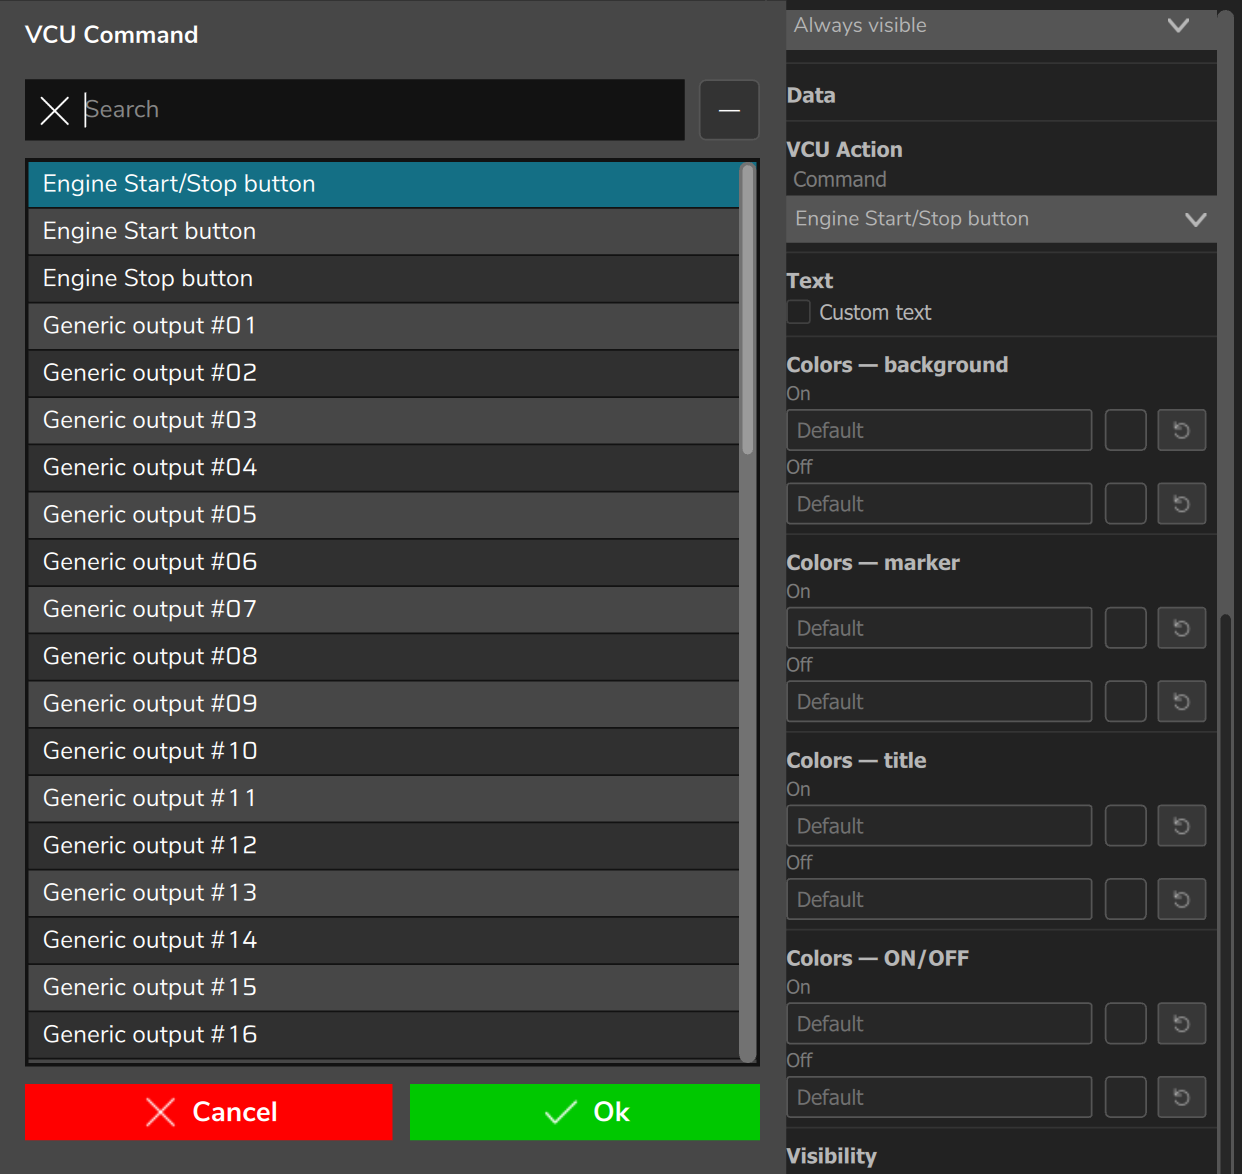Choose Generic output #01
The image size is (1242, 1174).
click(x=384, y=326)
